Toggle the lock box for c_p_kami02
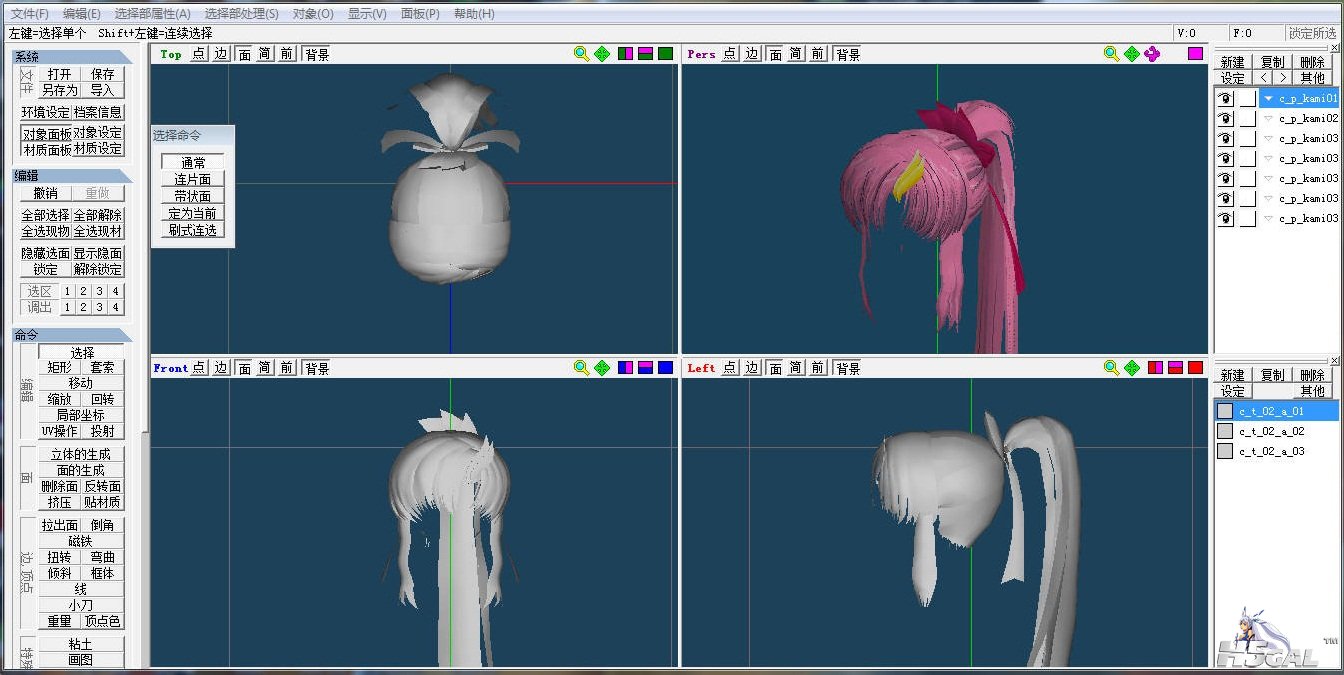Viewport: 1344px width, 675px height. pos(1247,118)
